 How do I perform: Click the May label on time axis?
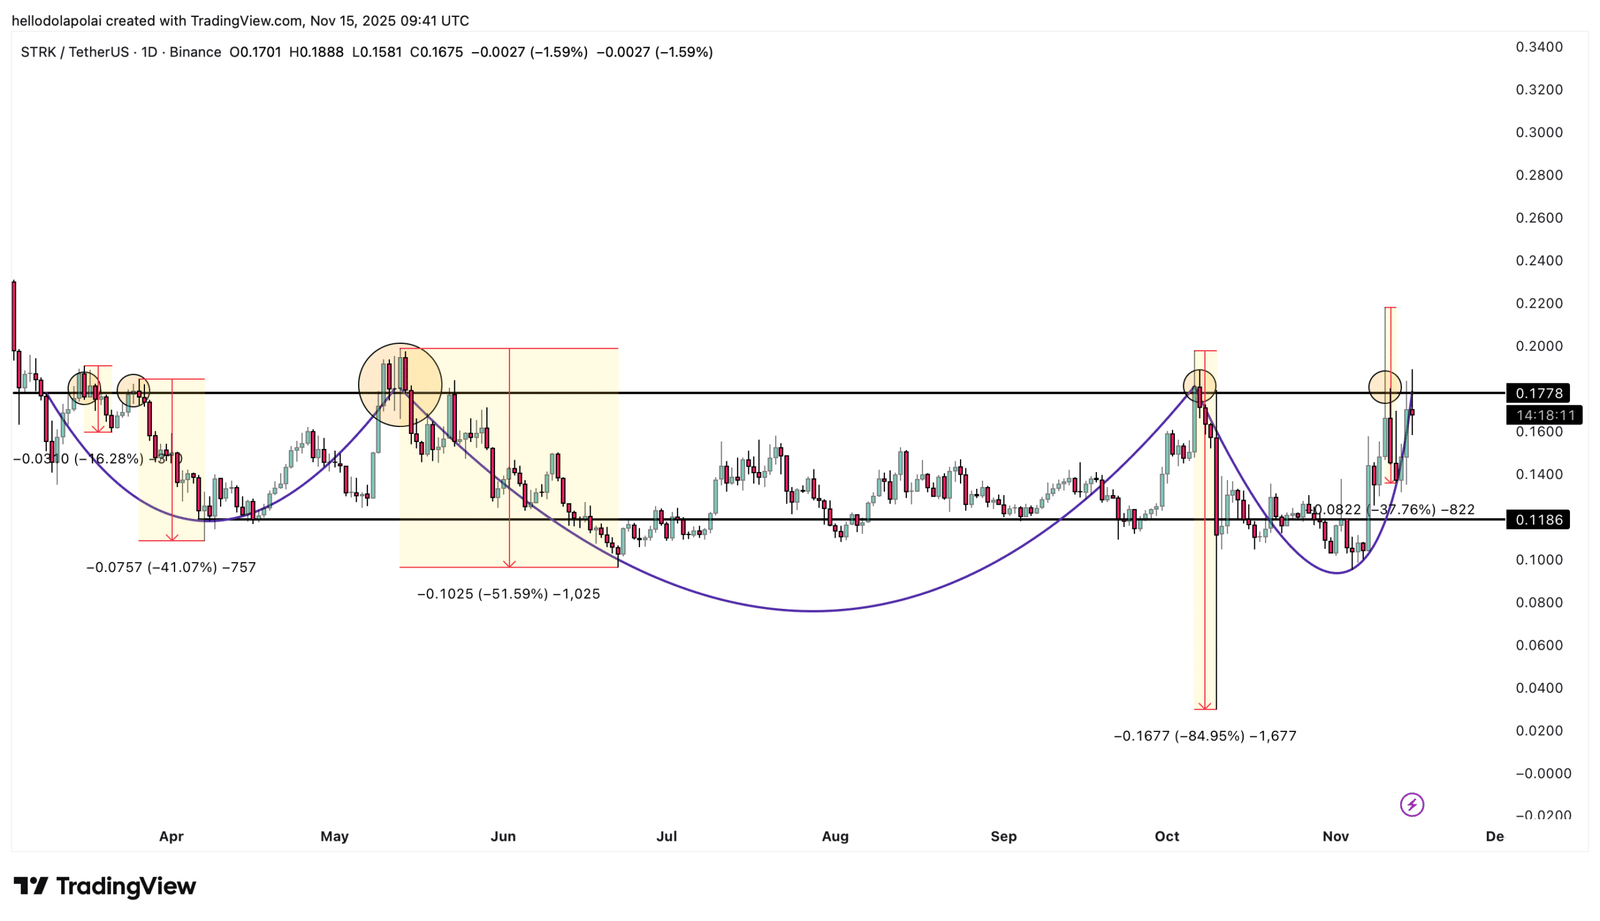[334, 836]
